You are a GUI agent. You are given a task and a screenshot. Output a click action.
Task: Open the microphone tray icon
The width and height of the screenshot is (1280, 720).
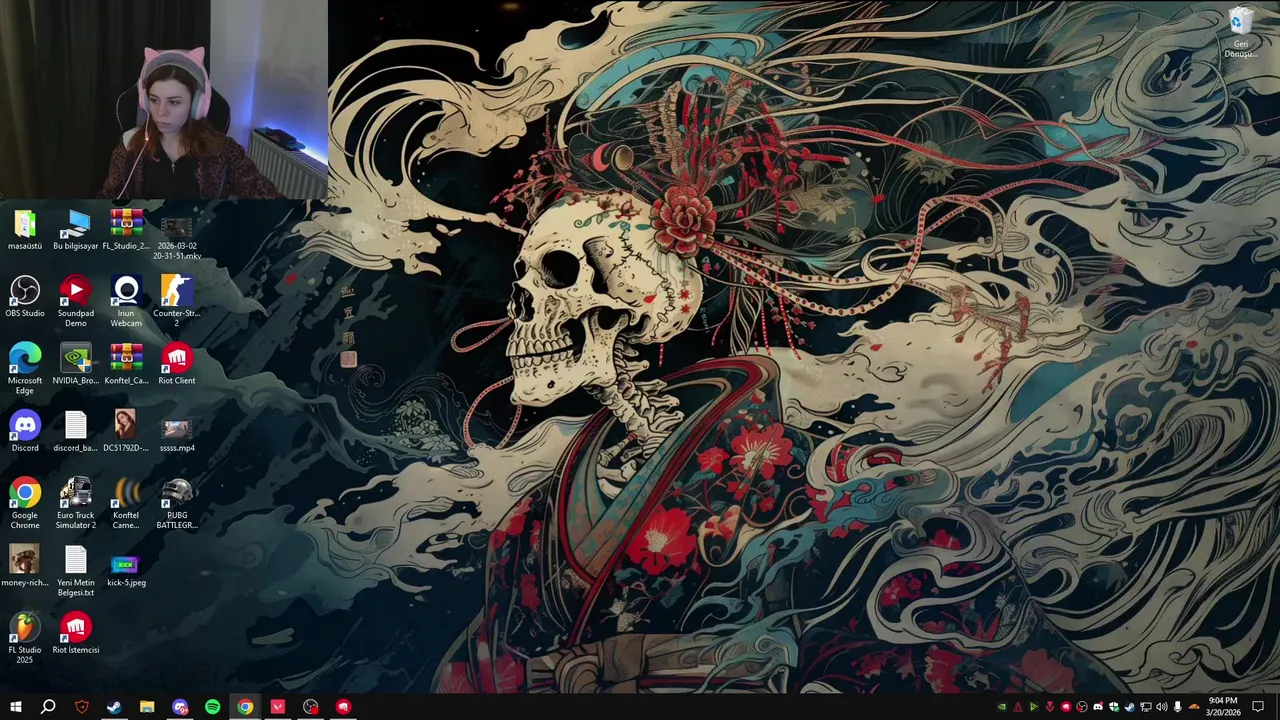pos(1178,707)
